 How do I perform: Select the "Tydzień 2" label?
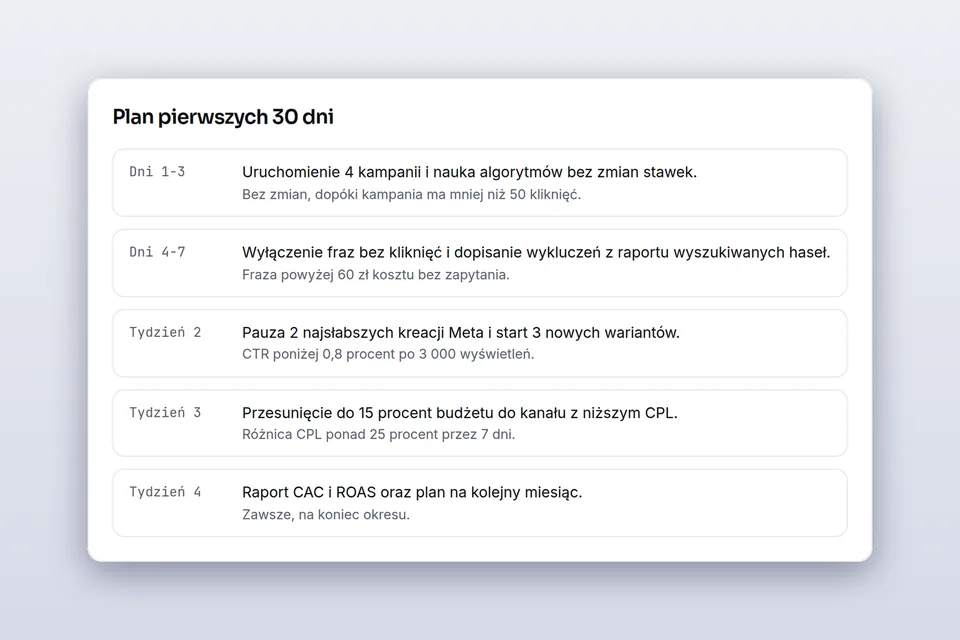pyautogui.click(x=165, y=332)
